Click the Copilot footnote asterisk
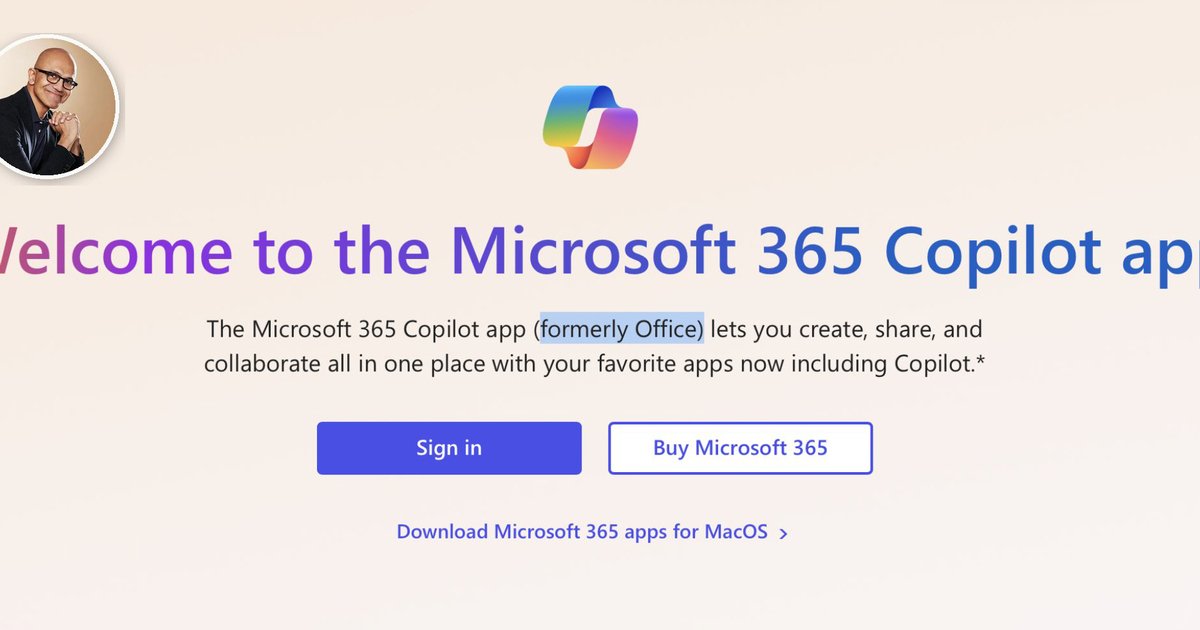 pos(981,364)
